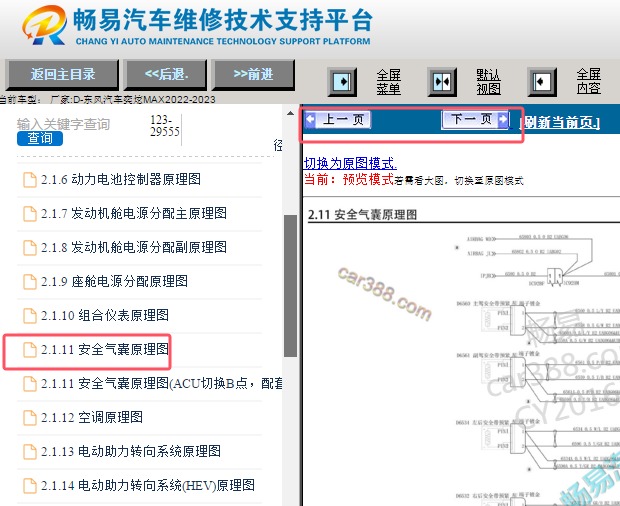Go back with the <<后退 button
Image resolution: width=620 pixels, height=506 pixels.
click(165, 74)
